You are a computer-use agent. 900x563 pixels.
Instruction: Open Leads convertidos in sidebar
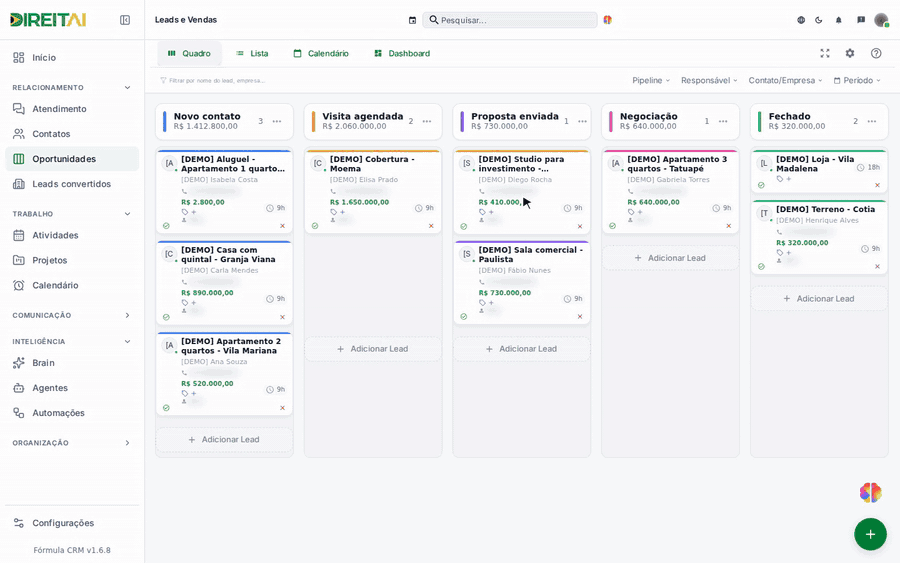tap(72, 184)
